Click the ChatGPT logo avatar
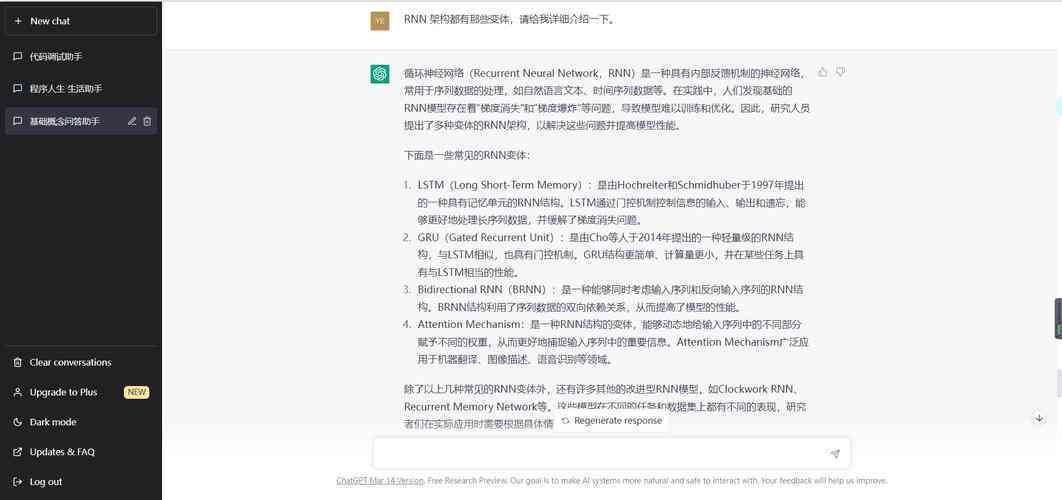Screen dimensions: 1062x500 [x=380, y=74]
